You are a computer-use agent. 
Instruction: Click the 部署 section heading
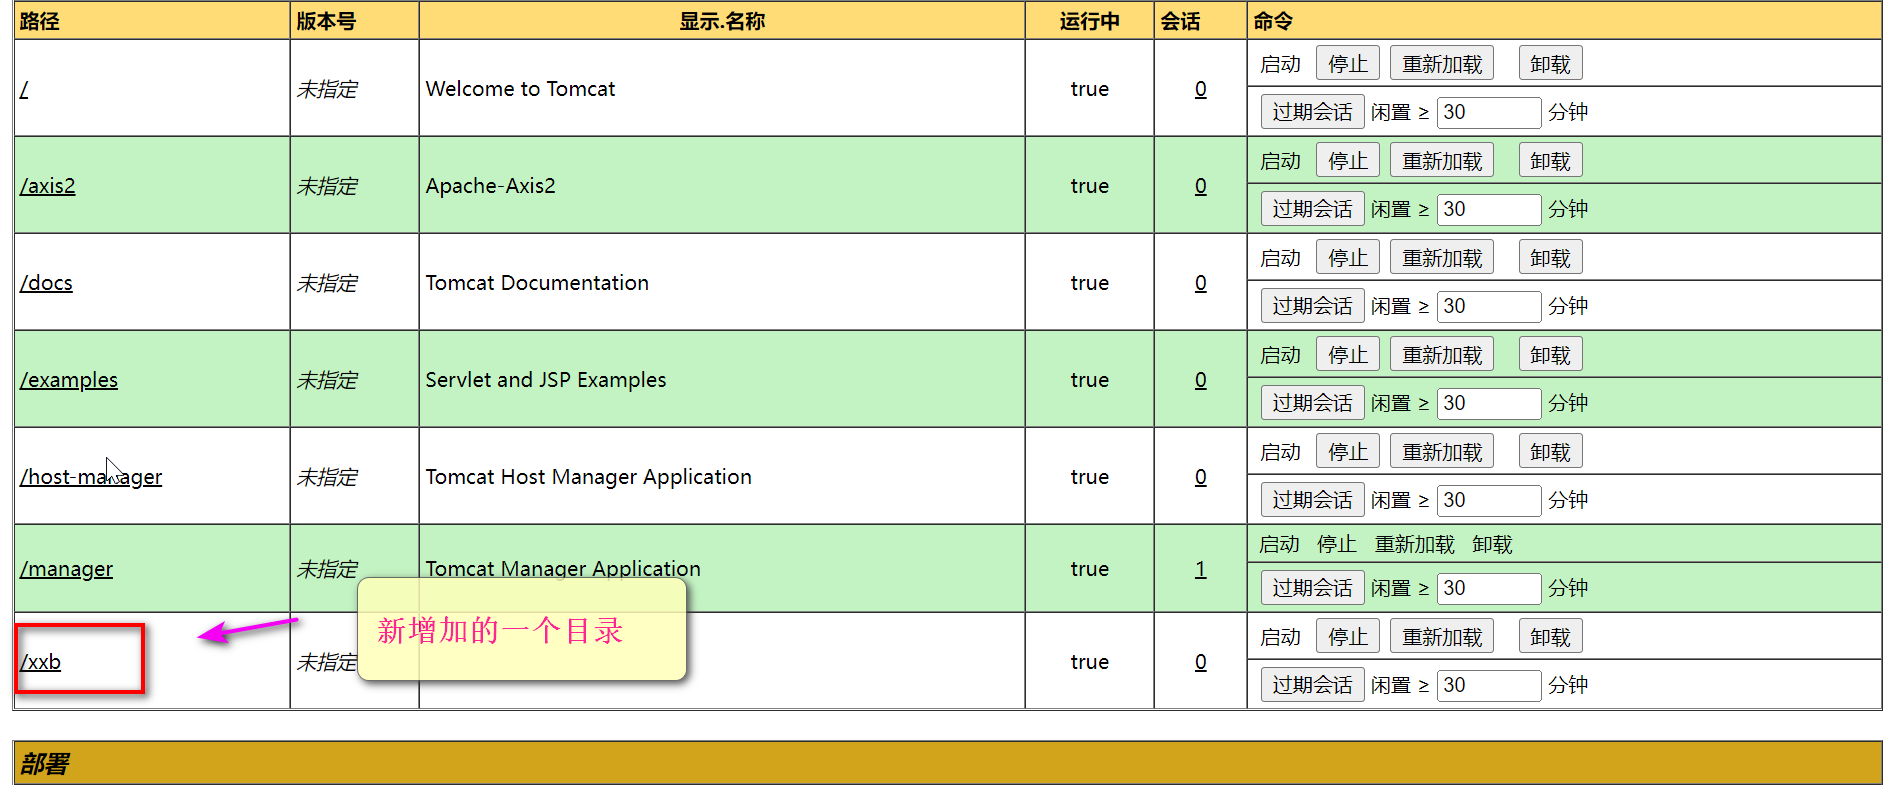pyautogui.click(x=45, y=764)
